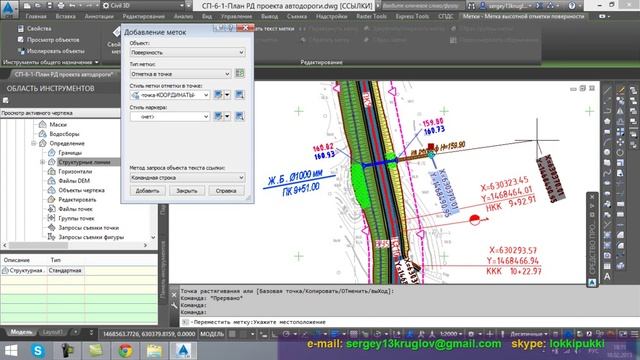The width and height of the screenshot is (640, 360).
Task: Switch to the 'Аннотации' ribbon tab
Action: pyautogui.click(x=99, y=16)
